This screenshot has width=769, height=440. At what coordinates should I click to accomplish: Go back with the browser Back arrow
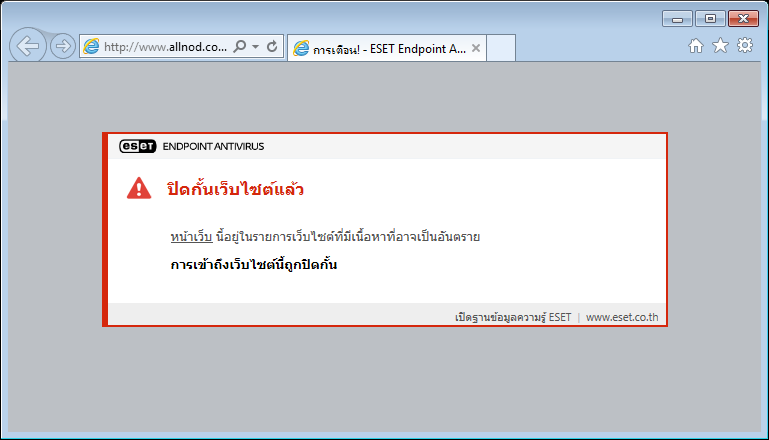(x=28, y=46)
